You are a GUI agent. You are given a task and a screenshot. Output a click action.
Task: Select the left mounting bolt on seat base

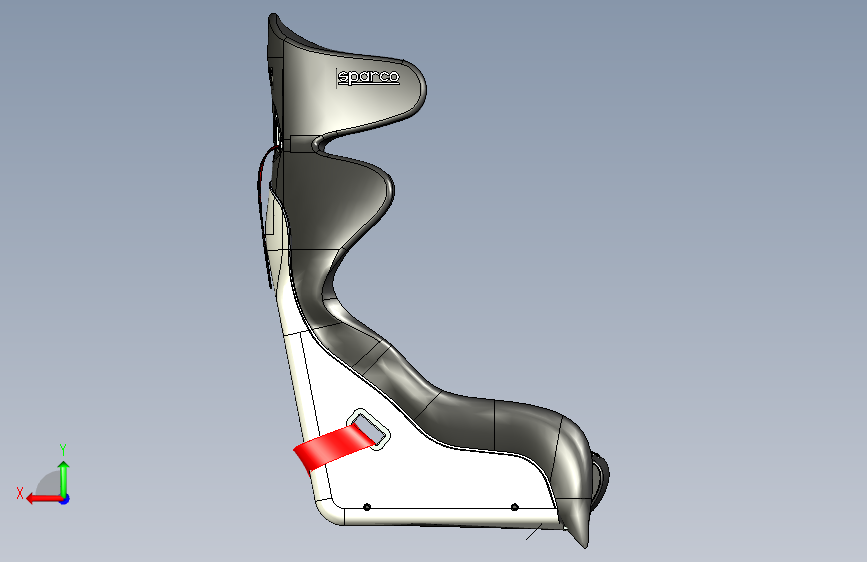[367, 507]
